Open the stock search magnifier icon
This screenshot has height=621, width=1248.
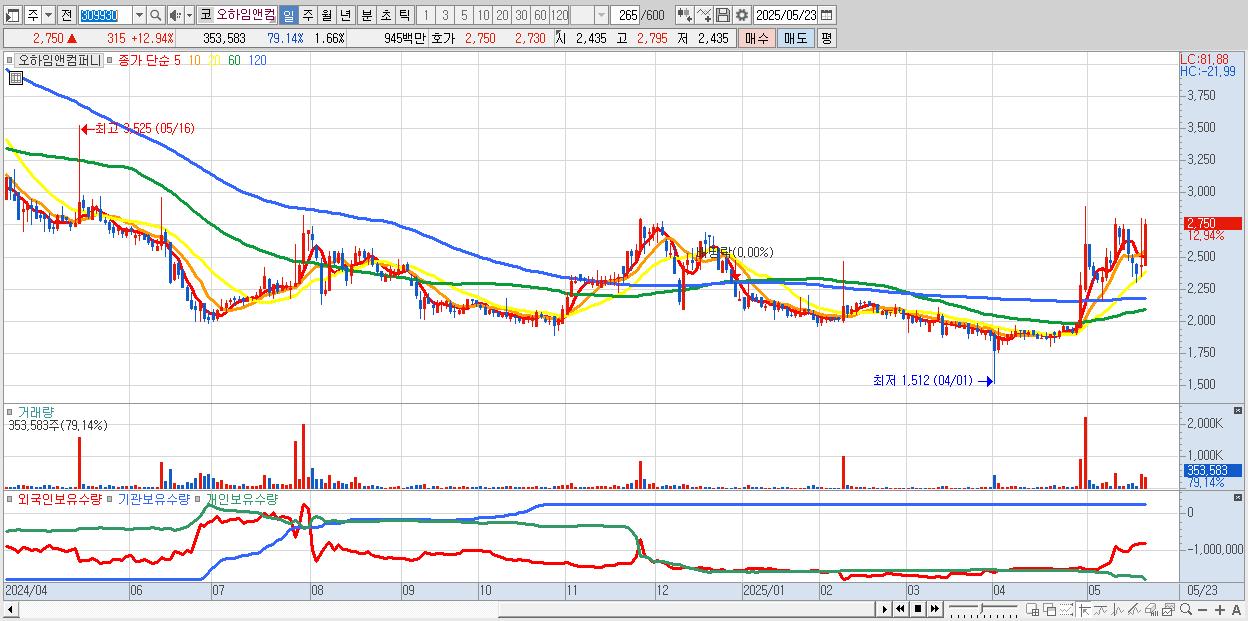click(x=156, y=15)
